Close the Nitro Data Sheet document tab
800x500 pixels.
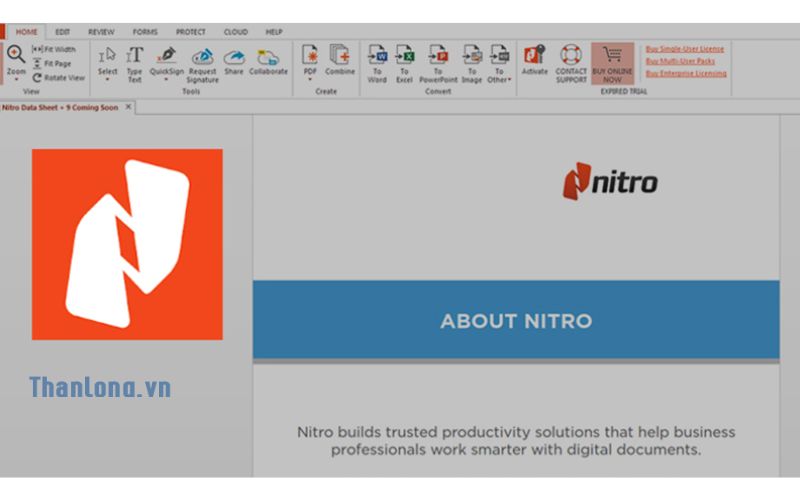(x=128, y=107)
